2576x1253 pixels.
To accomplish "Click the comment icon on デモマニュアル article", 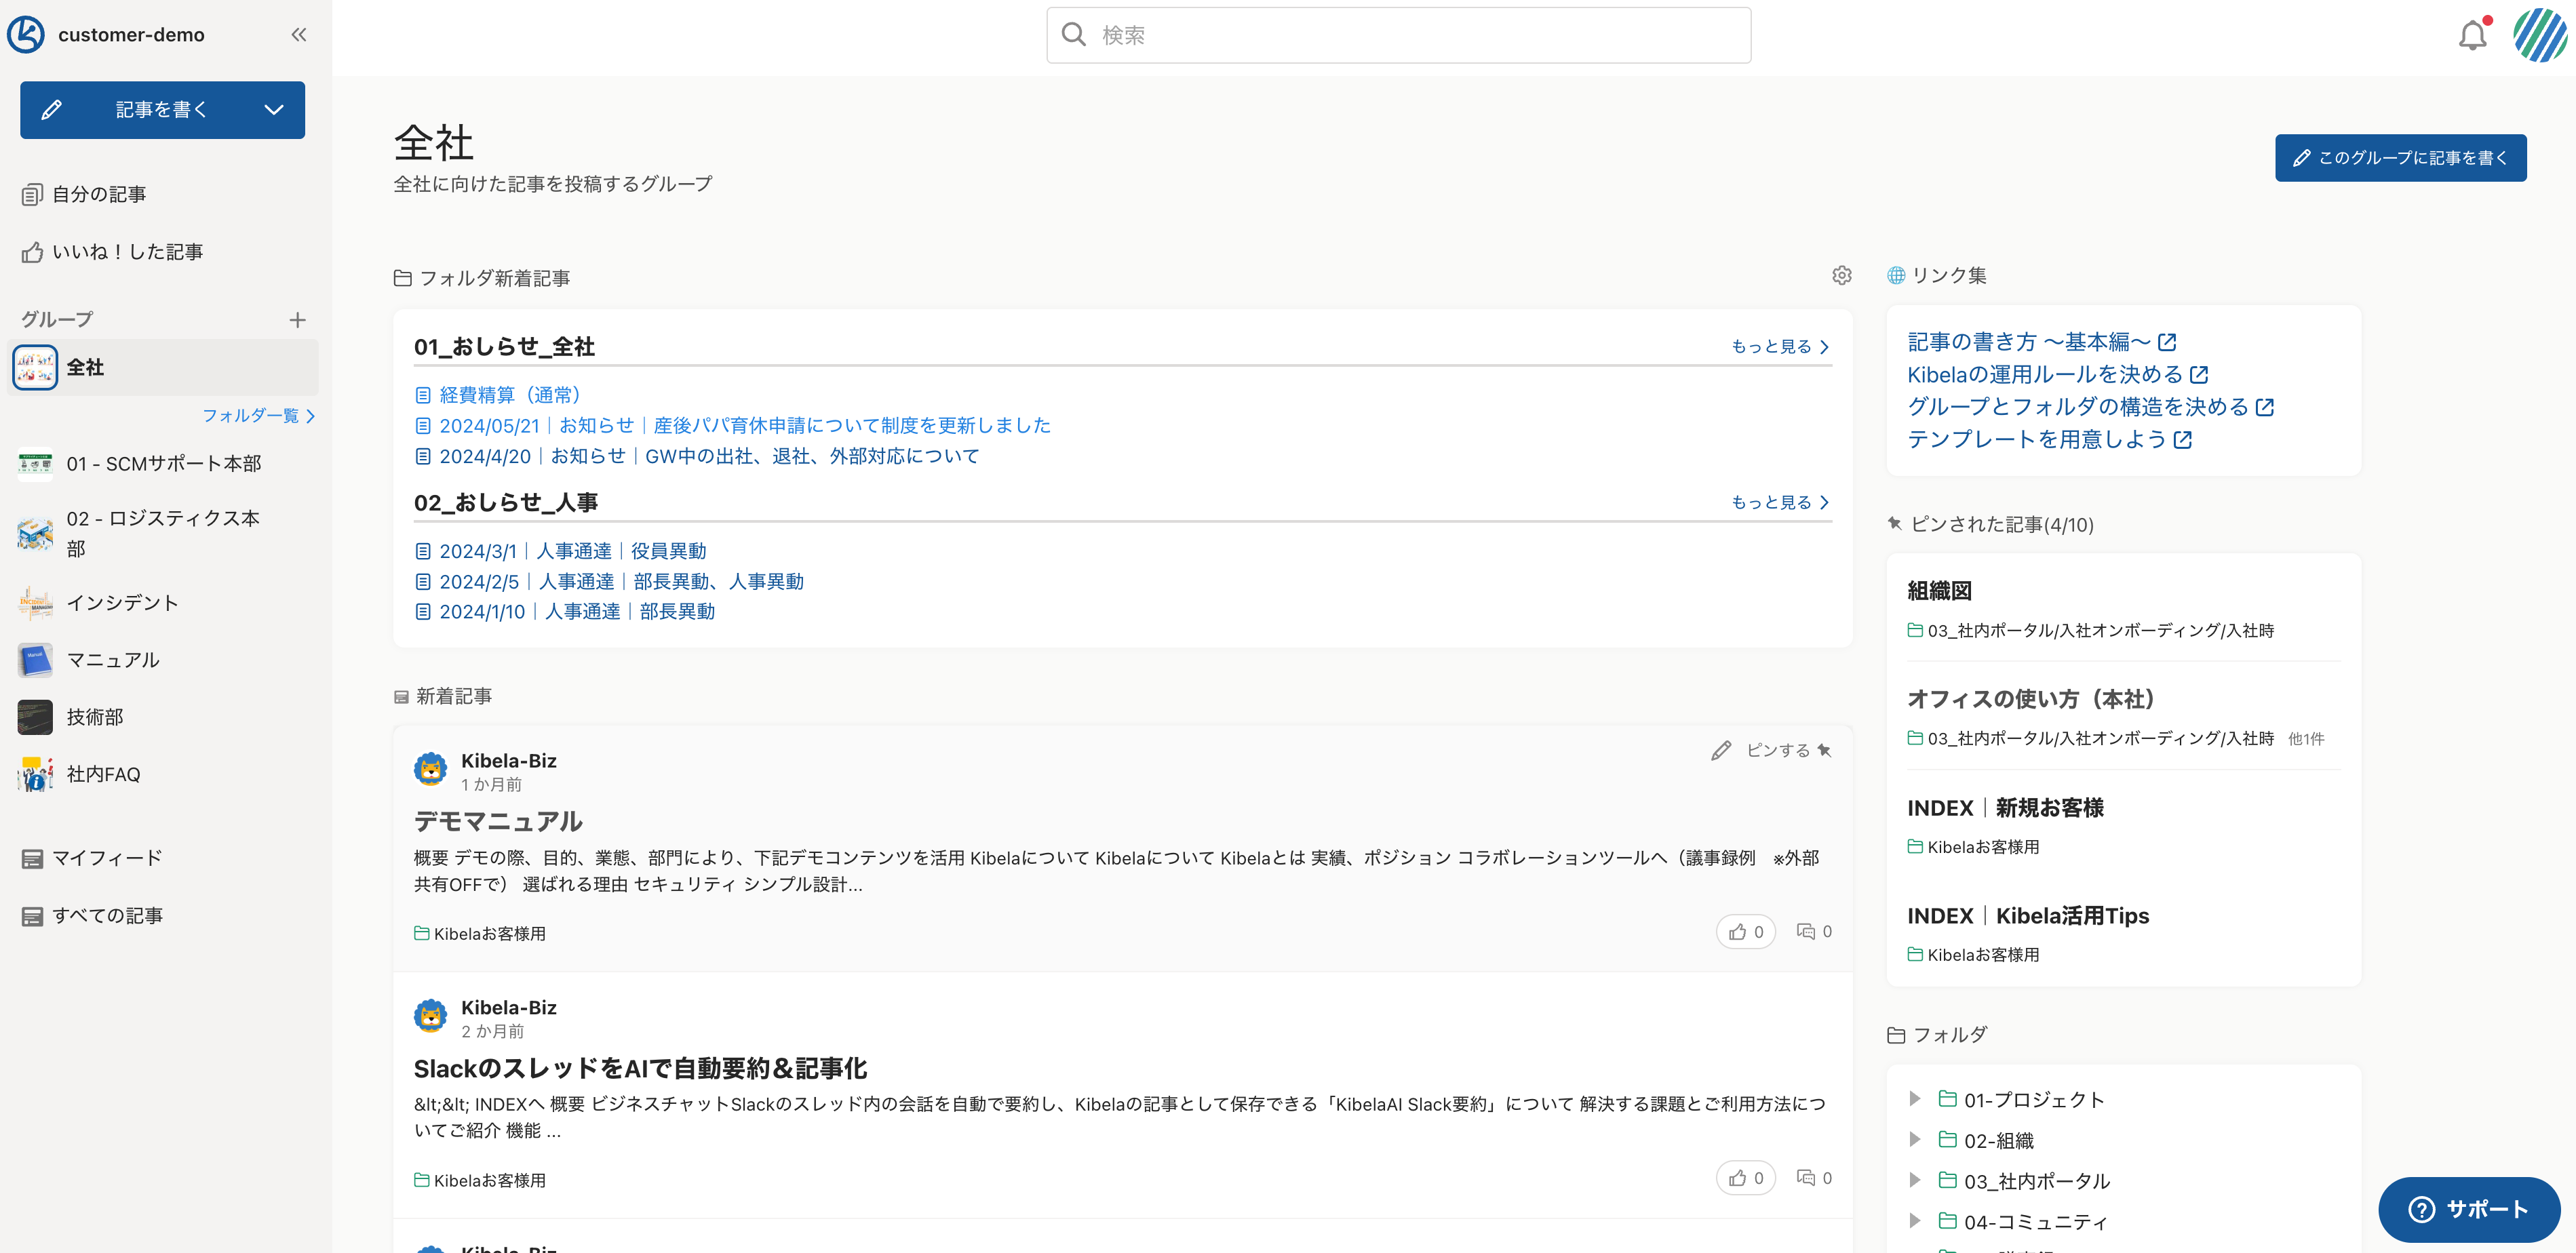I will [1805, 932].
